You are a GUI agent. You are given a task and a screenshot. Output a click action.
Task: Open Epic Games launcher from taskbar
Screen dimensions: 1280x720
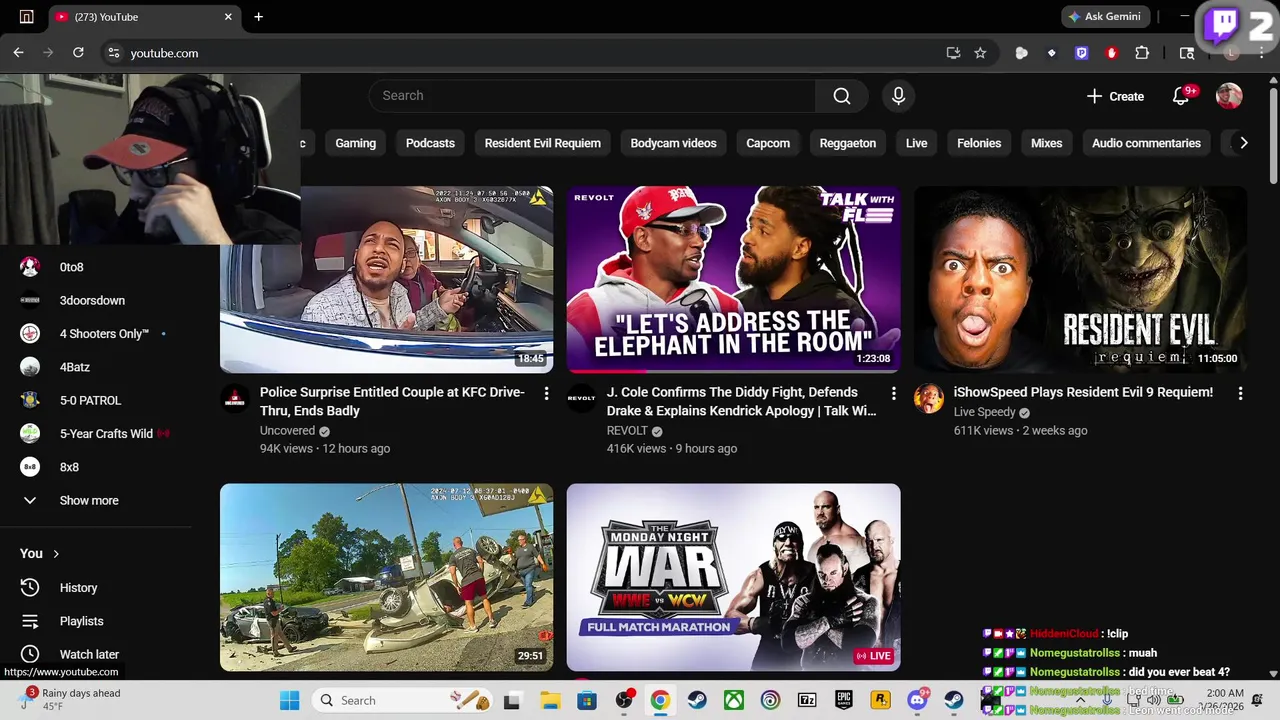[844, 700]
